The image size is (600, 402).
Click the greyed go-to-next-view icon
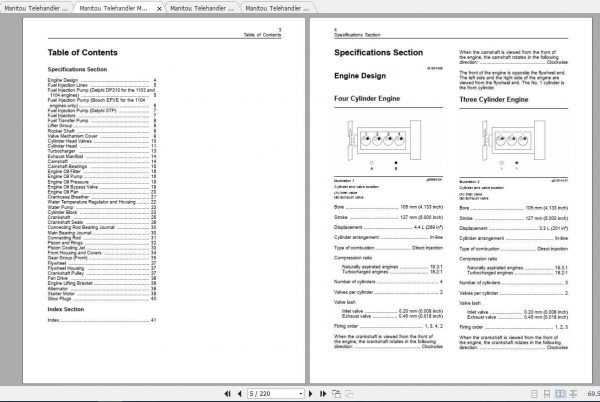coord(349,394)
